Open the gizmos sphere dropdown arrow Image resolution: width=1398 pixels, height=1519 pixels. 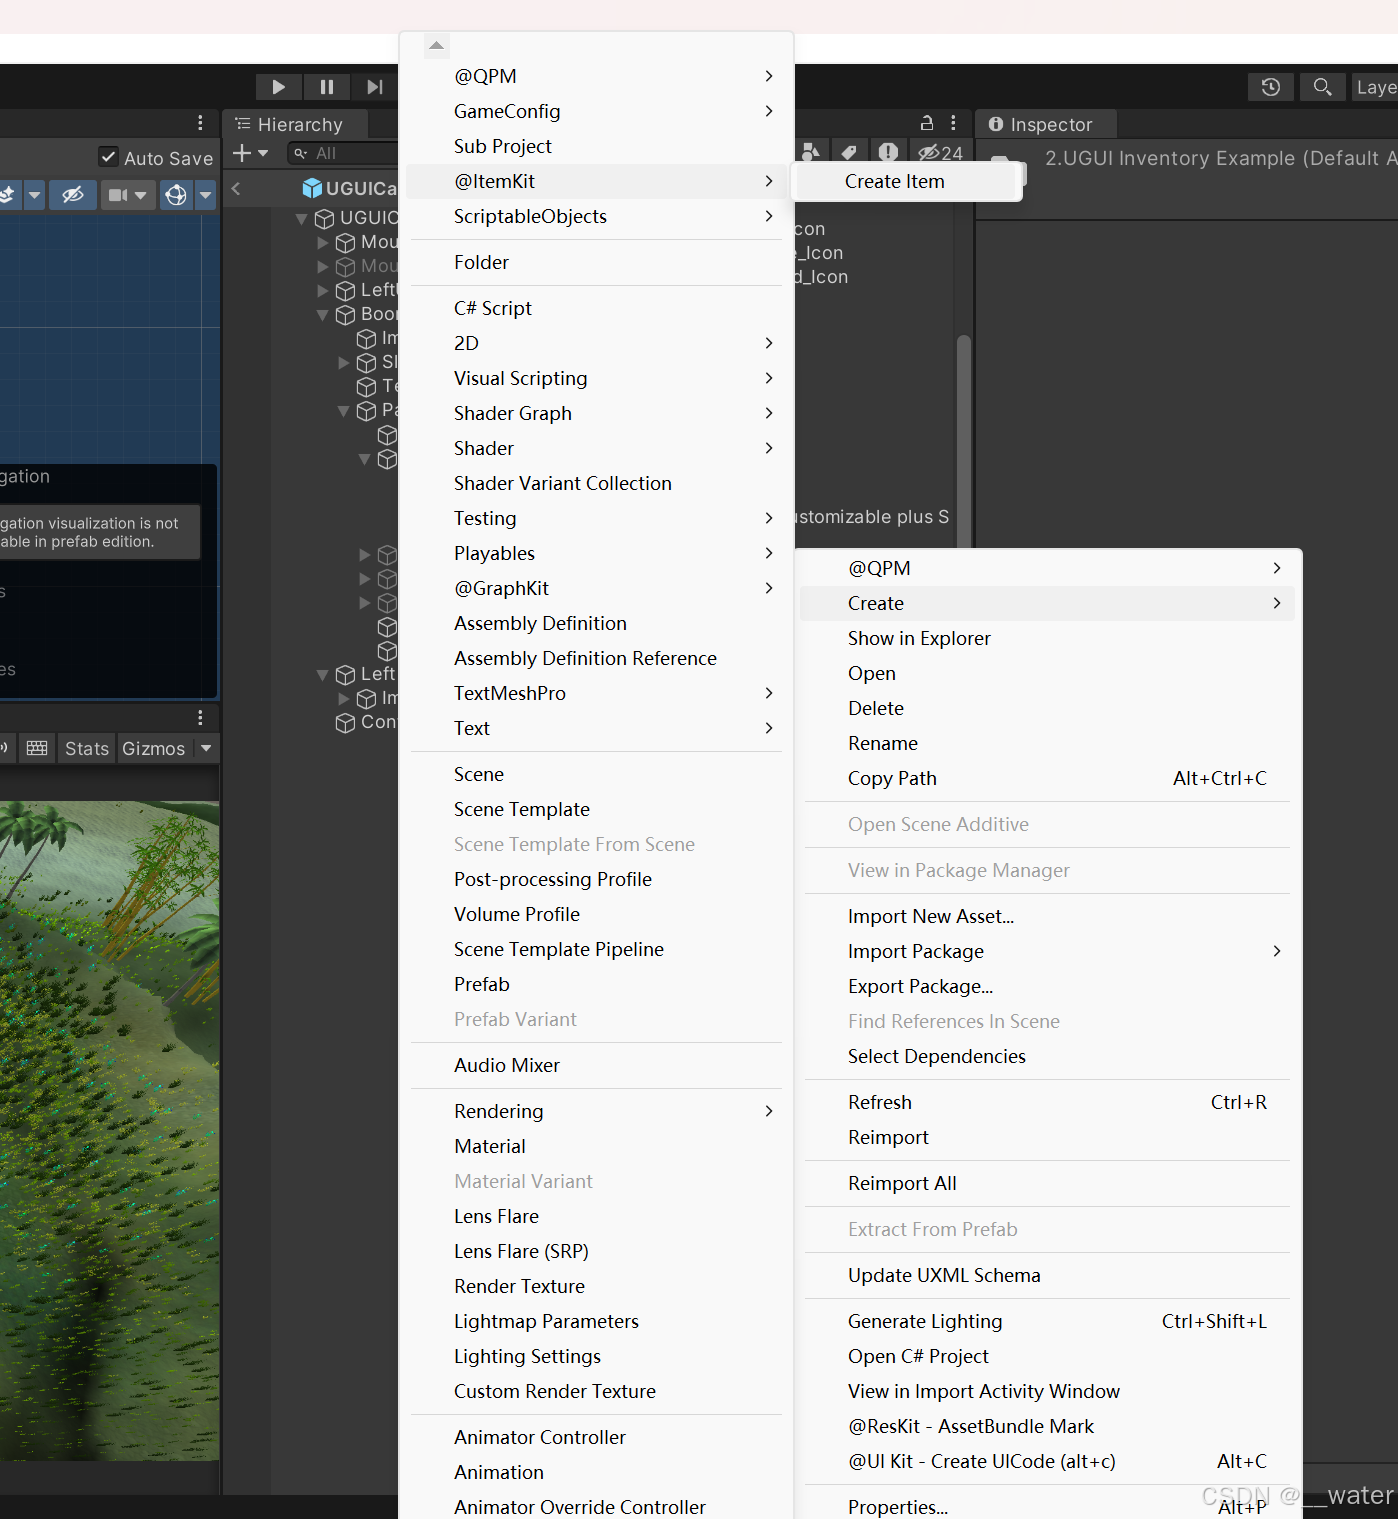pos(206,195)
